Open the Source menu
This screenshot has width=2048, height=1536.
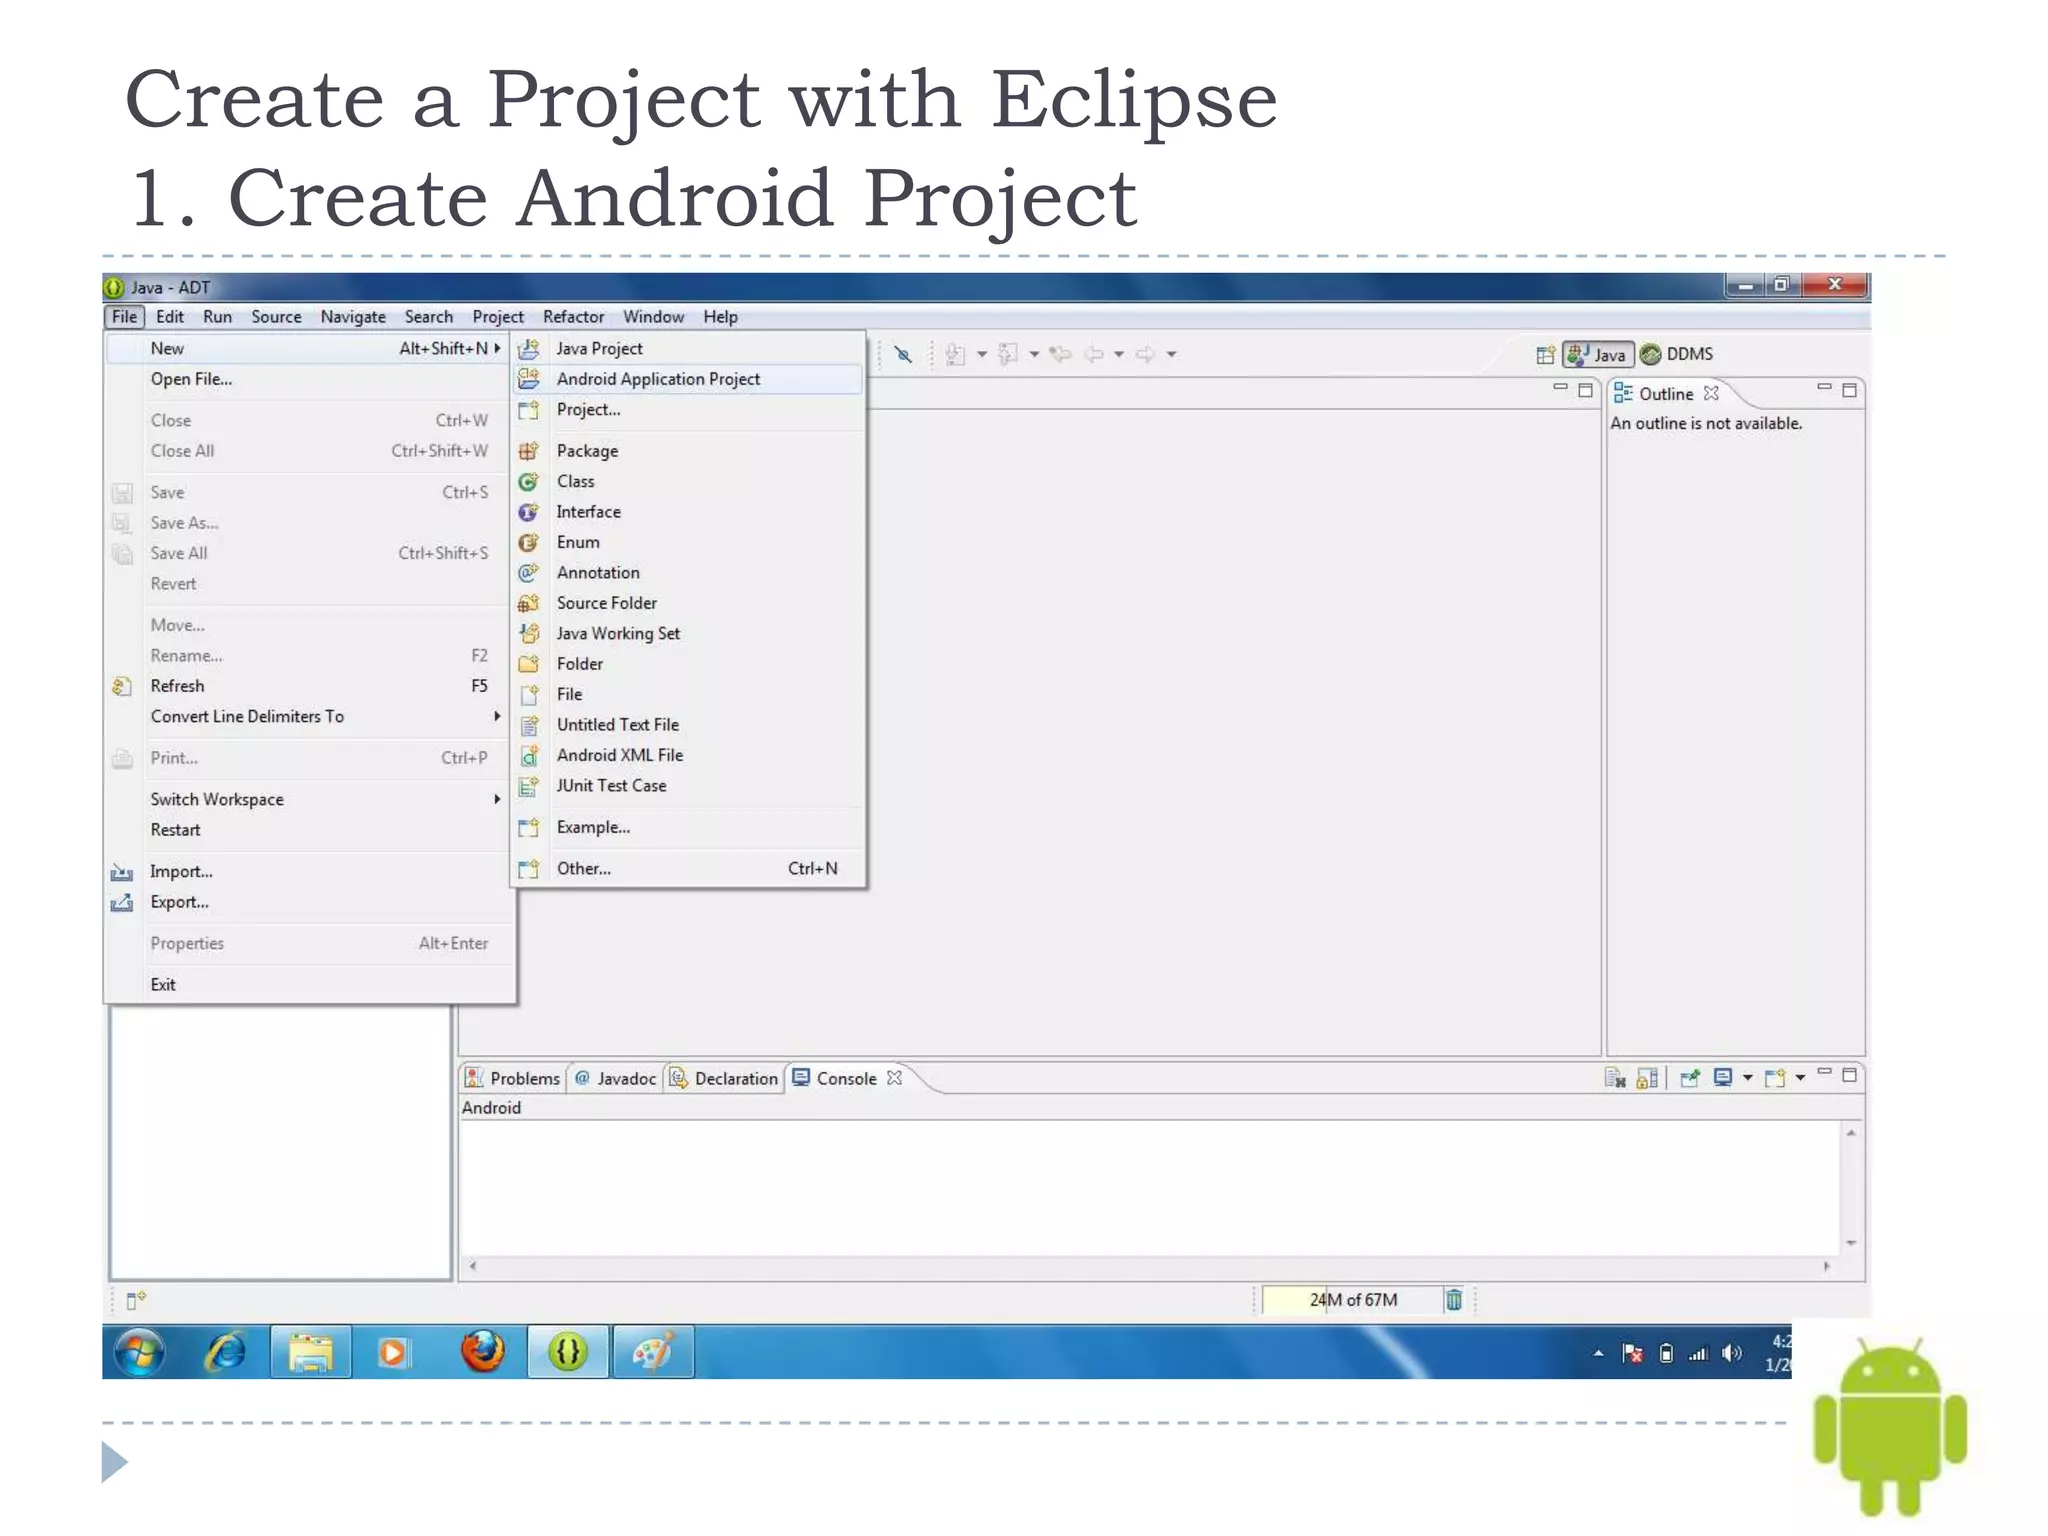click(x=276, y=317)
